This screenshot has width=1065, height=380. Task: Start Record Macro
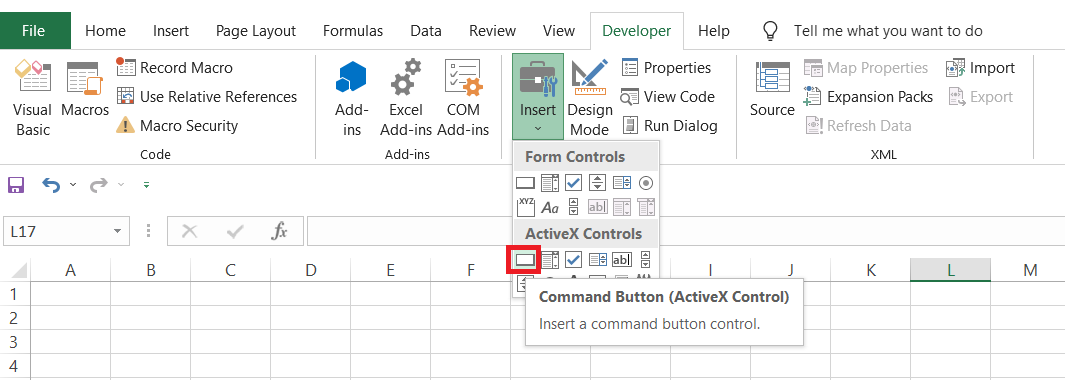(175, 68)
